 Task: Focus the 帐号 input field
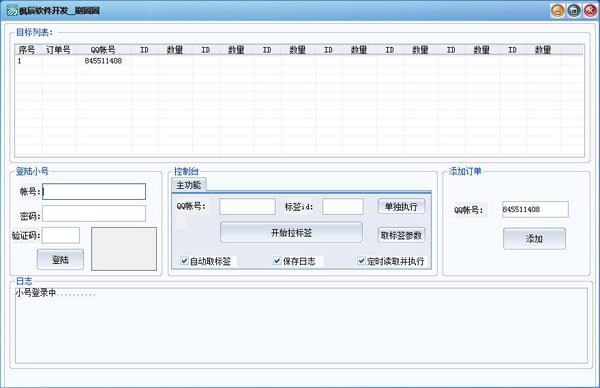(94, 191)
